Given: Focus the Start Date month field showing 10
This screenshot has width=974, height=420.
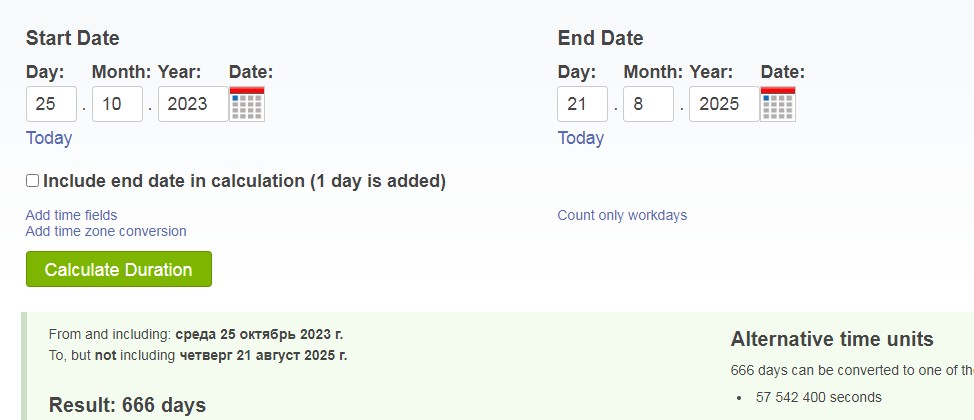Looking at the screenshot, I should (x=117, y=104).
